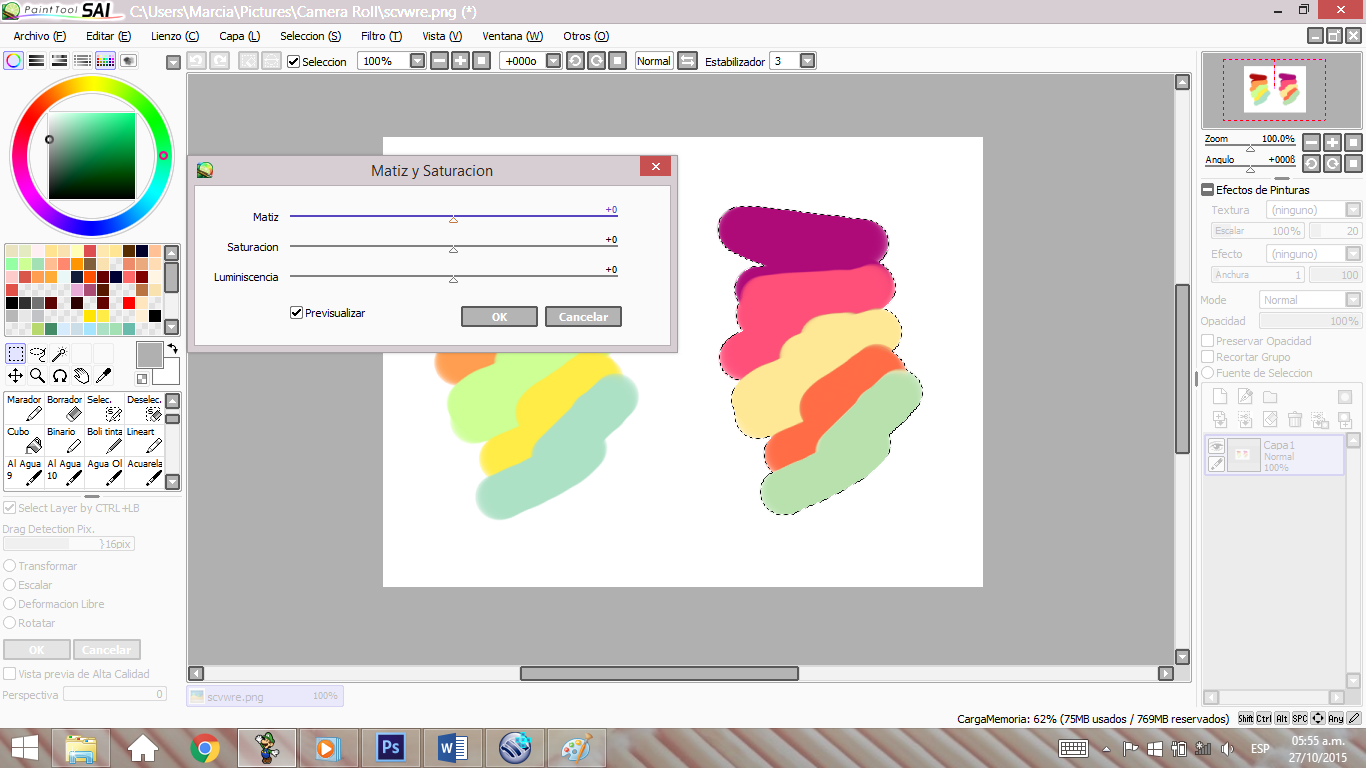Select the Borrador eraser tool
Screen dimensions: 1366x768
pos(64,410)
